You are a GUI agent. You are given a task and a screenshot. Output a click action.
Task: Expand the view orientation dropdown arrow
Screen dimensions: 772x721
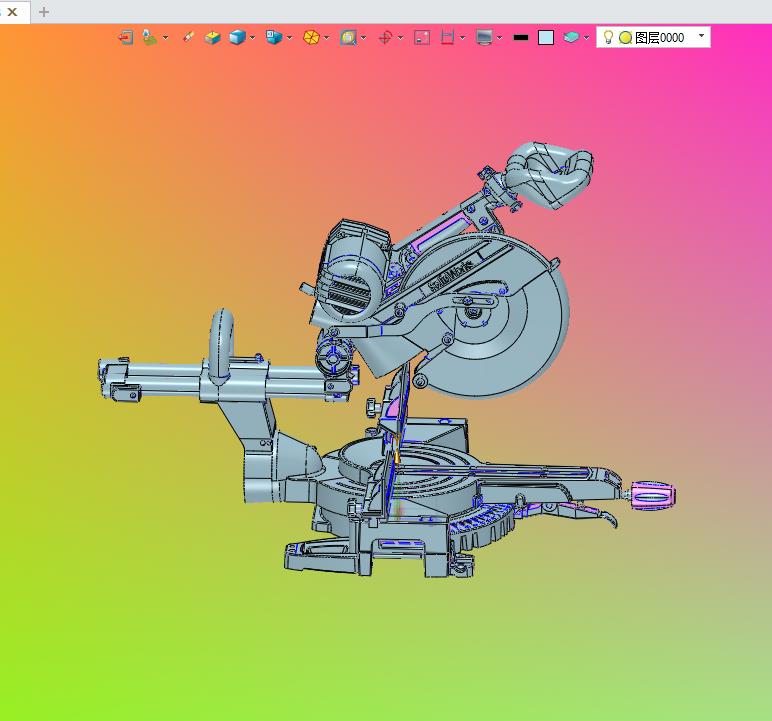pos(290,37)
